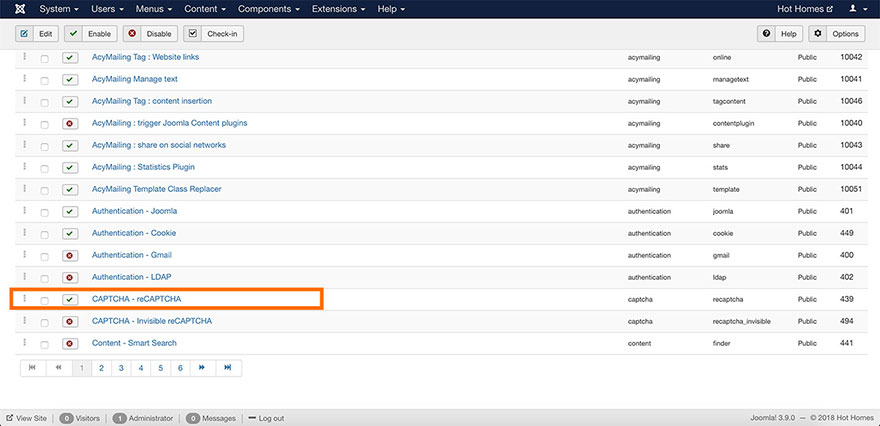Select checkbox for CAPTCHA - reCAPTCHA
The height and width of the screenshot is (426, 880).
tap(44, 300)
